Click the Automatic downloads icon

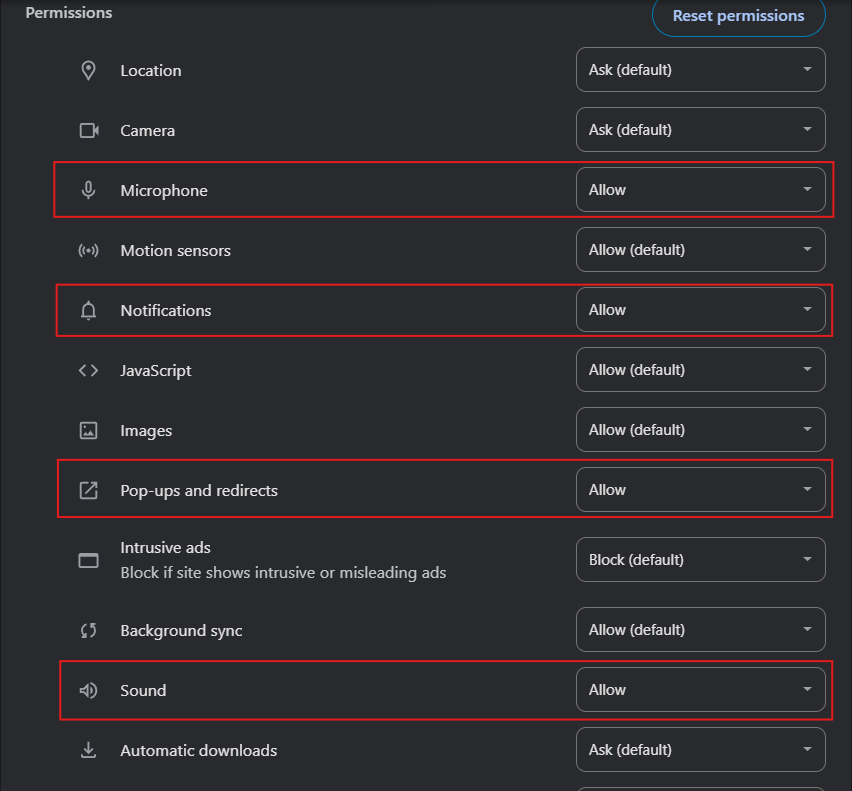tap(88, 750)
